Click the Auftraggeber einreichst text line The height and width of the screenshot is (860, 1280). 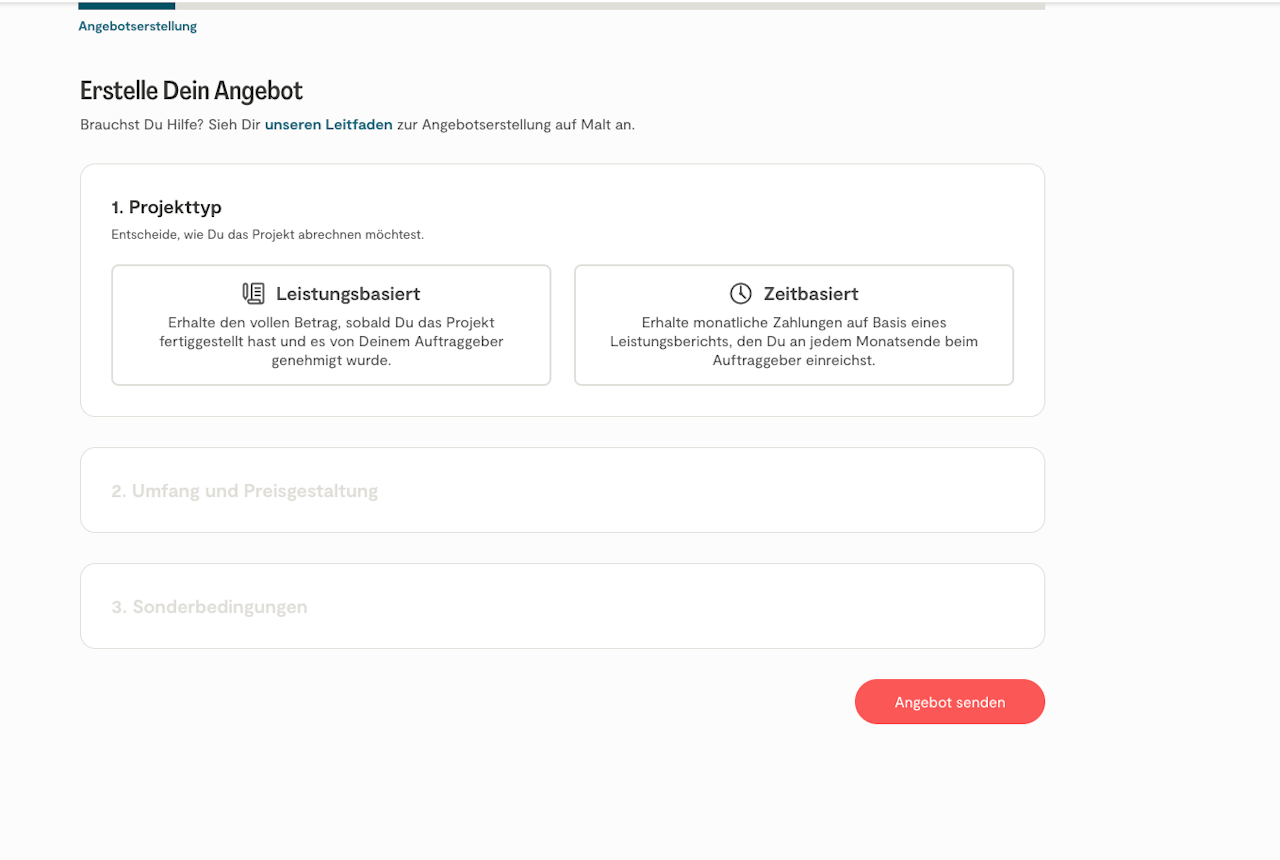tap(794, 360)
